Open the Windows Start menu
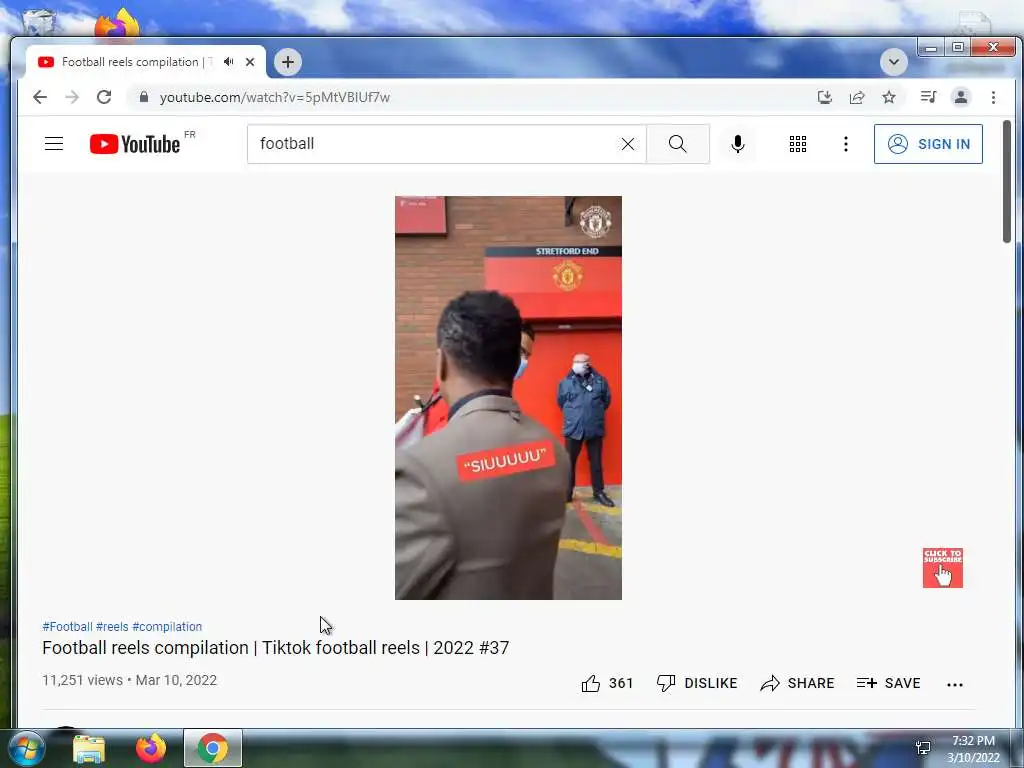The image size is (1024, 768). click(27, 748)
